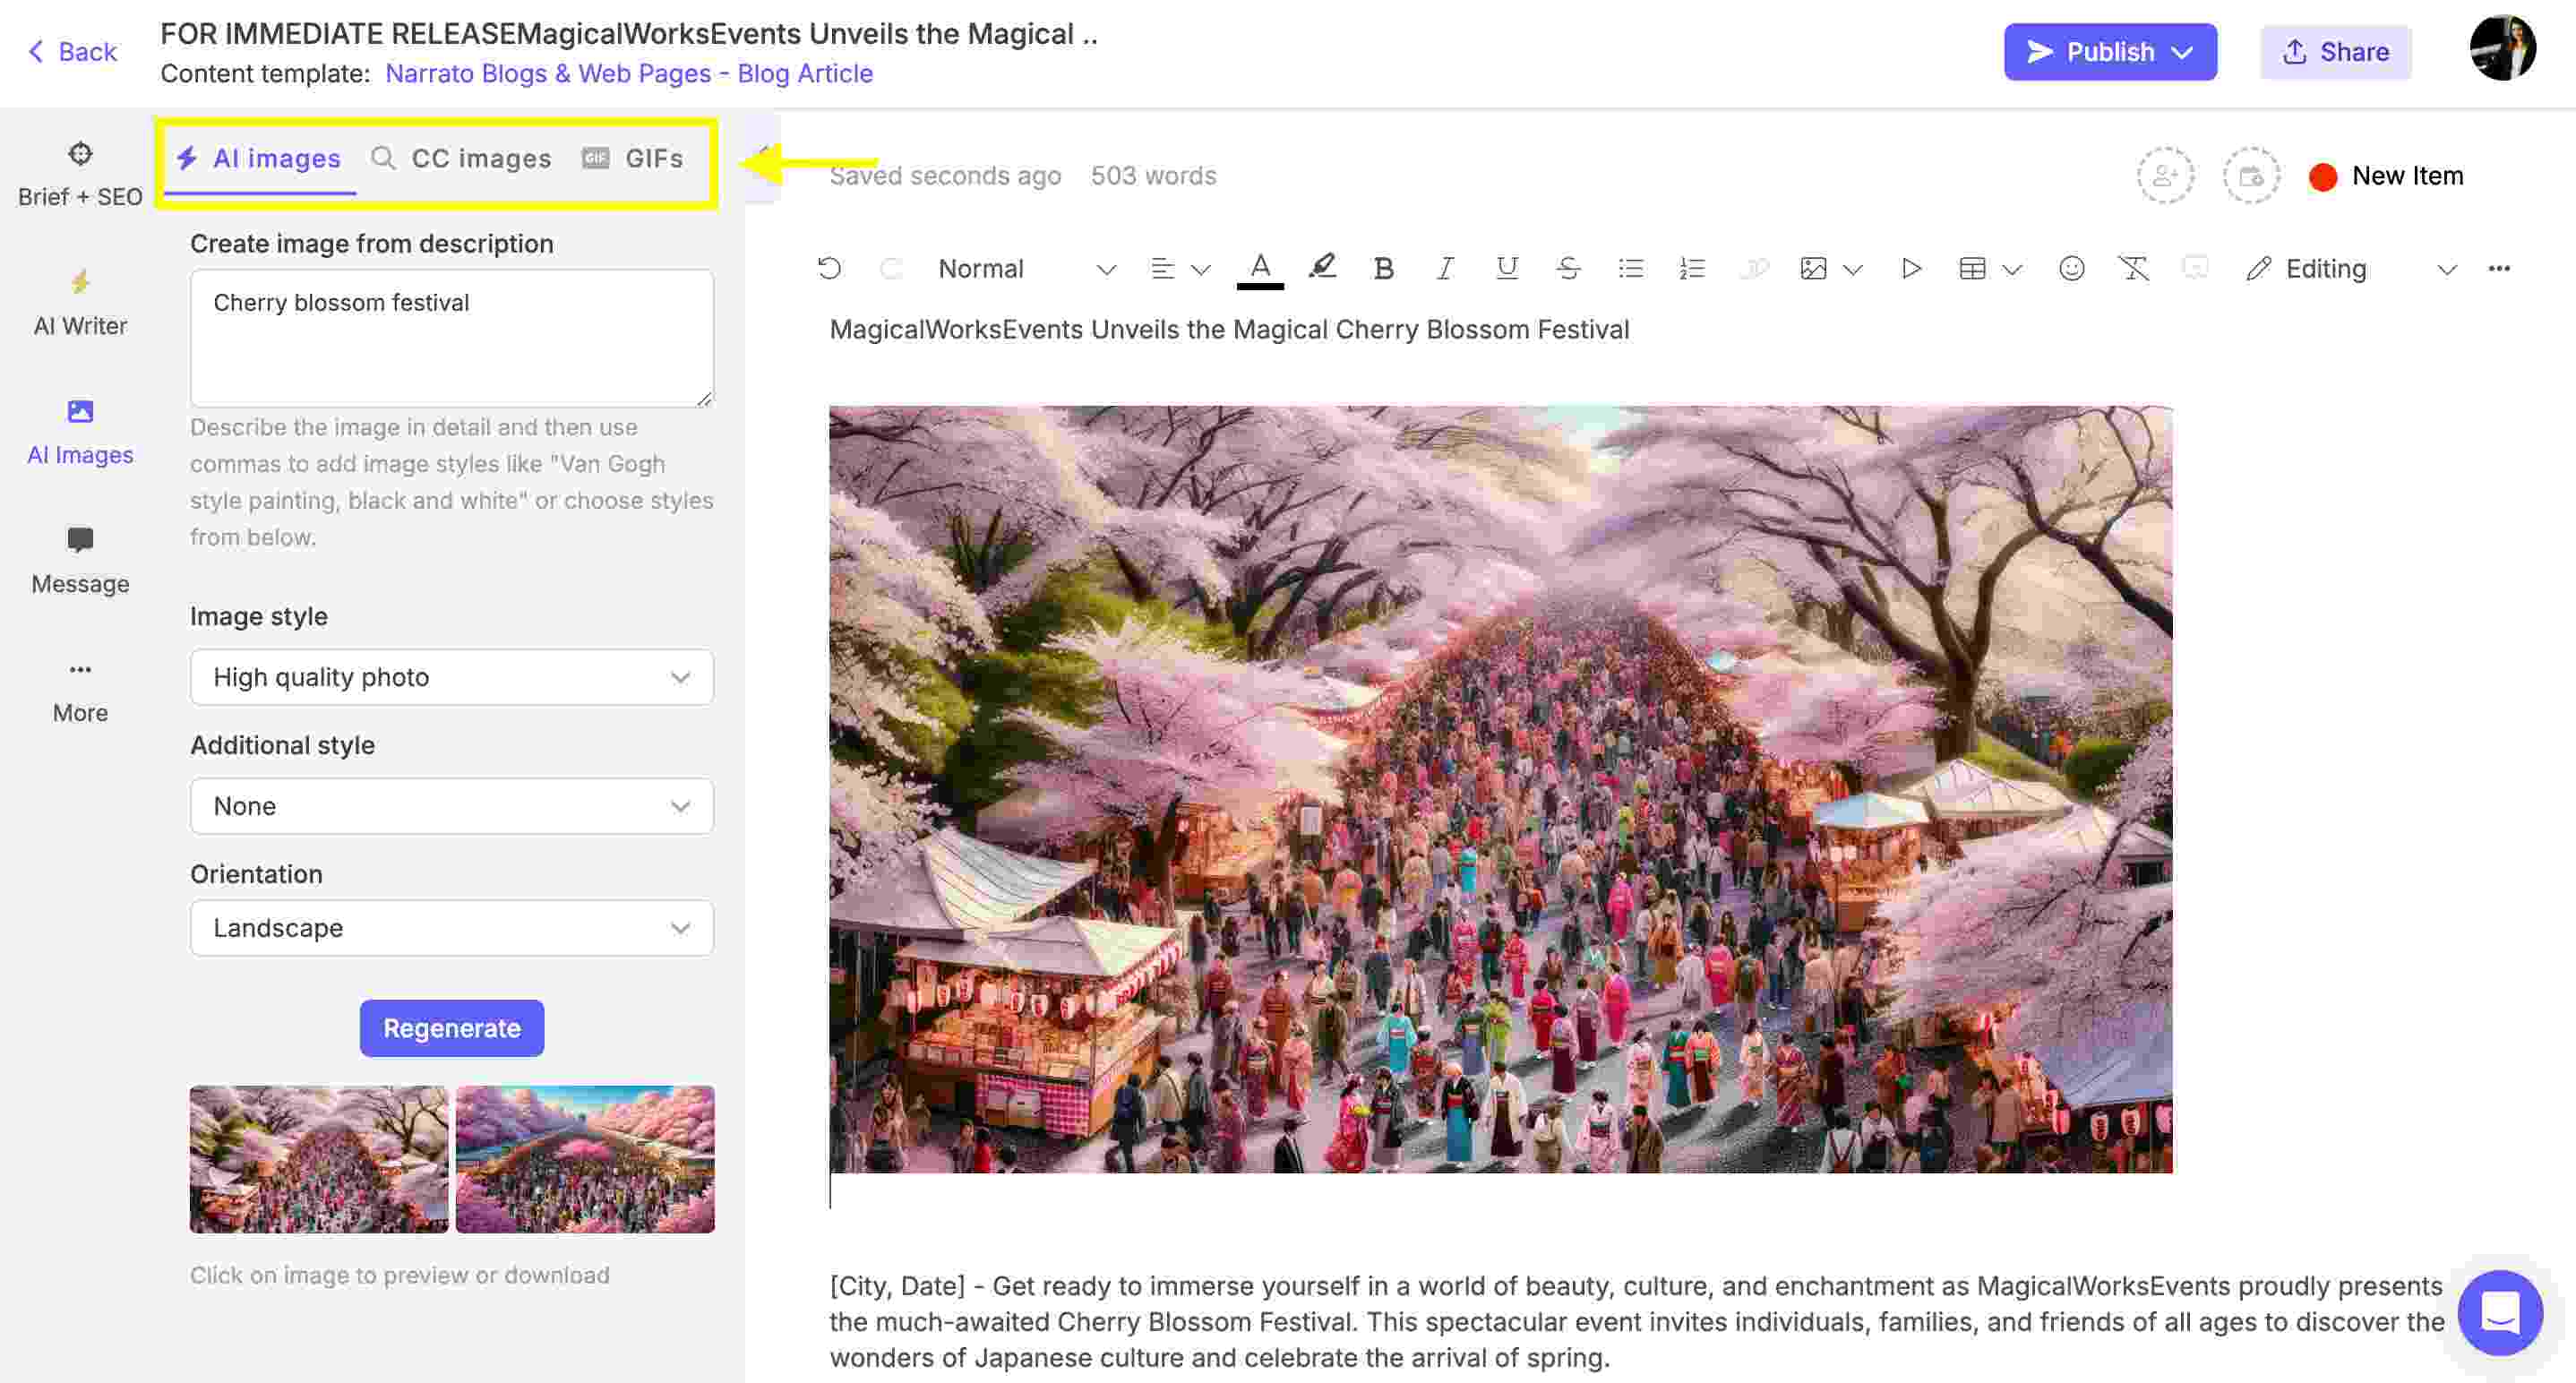Open the Message panel
The height and width of the screenshot is (1383, 2576).
pos(80,561)
